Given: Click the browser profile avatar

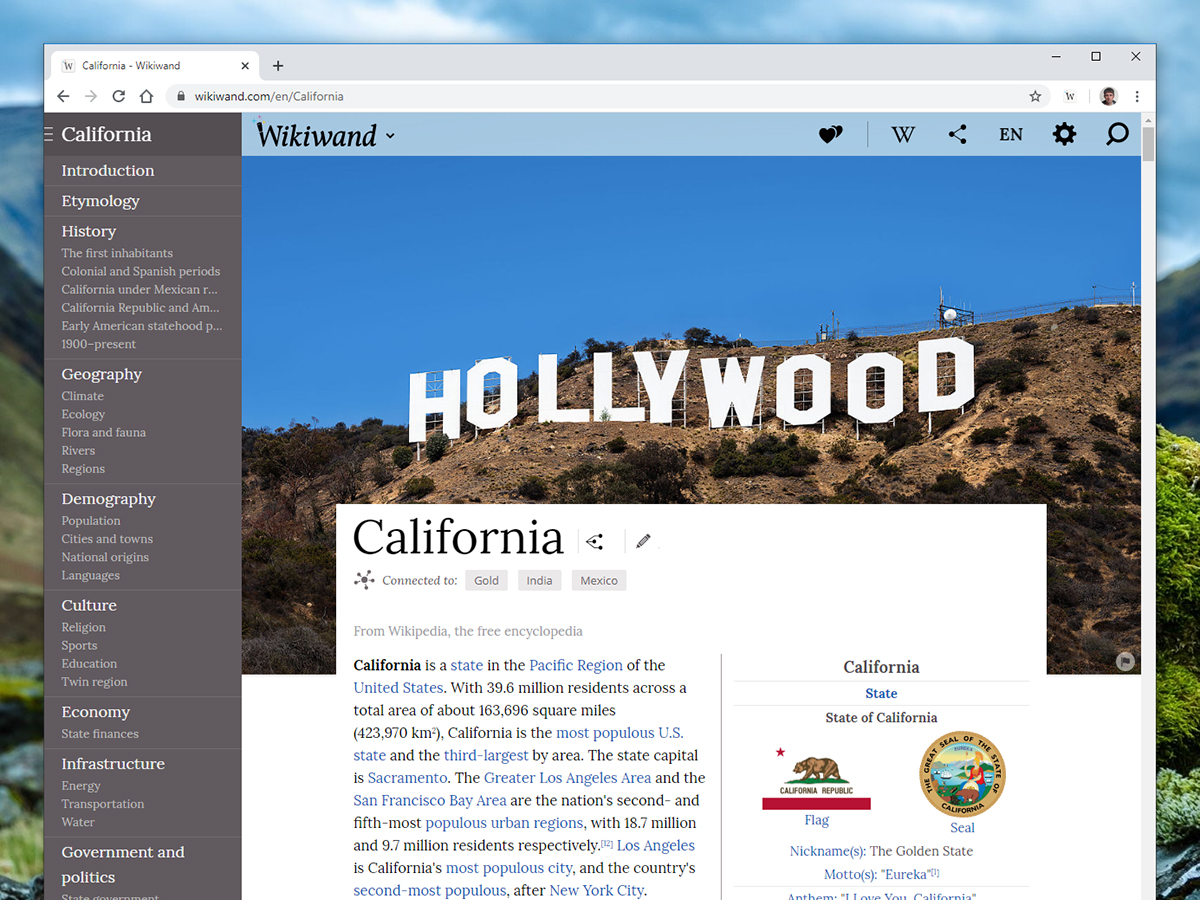Looking at the screenshot, I should pos(1108,96).
